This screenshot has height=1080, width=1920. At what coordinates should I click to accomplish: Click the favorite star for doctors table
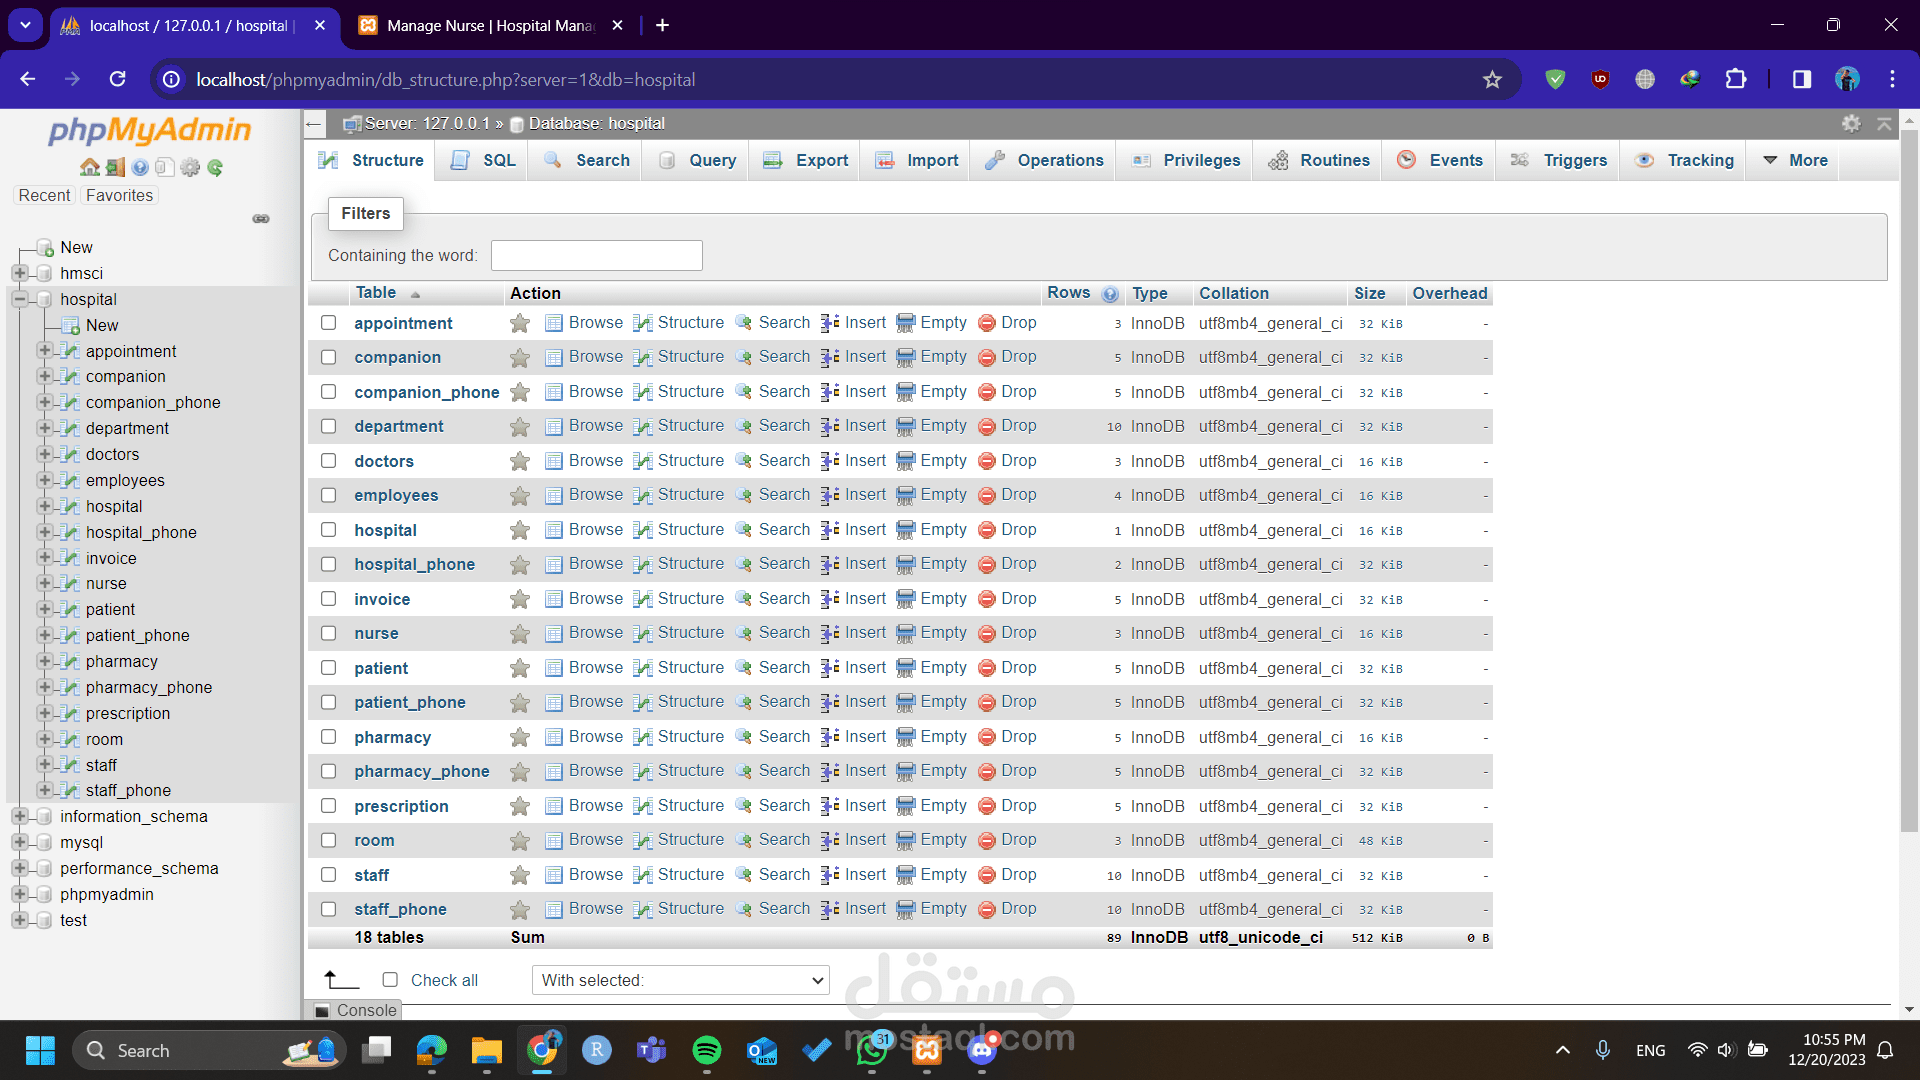click(519, 461)
